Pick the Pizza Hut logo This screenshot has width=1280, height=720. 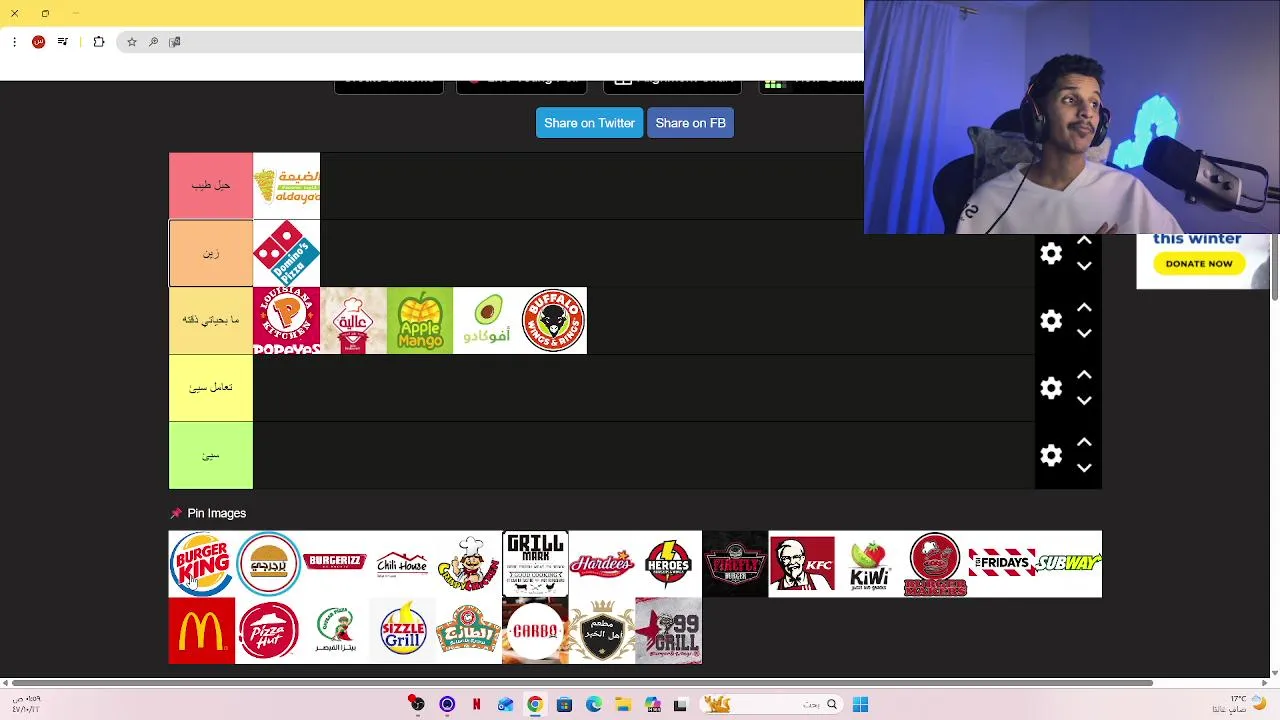(268, 631)
